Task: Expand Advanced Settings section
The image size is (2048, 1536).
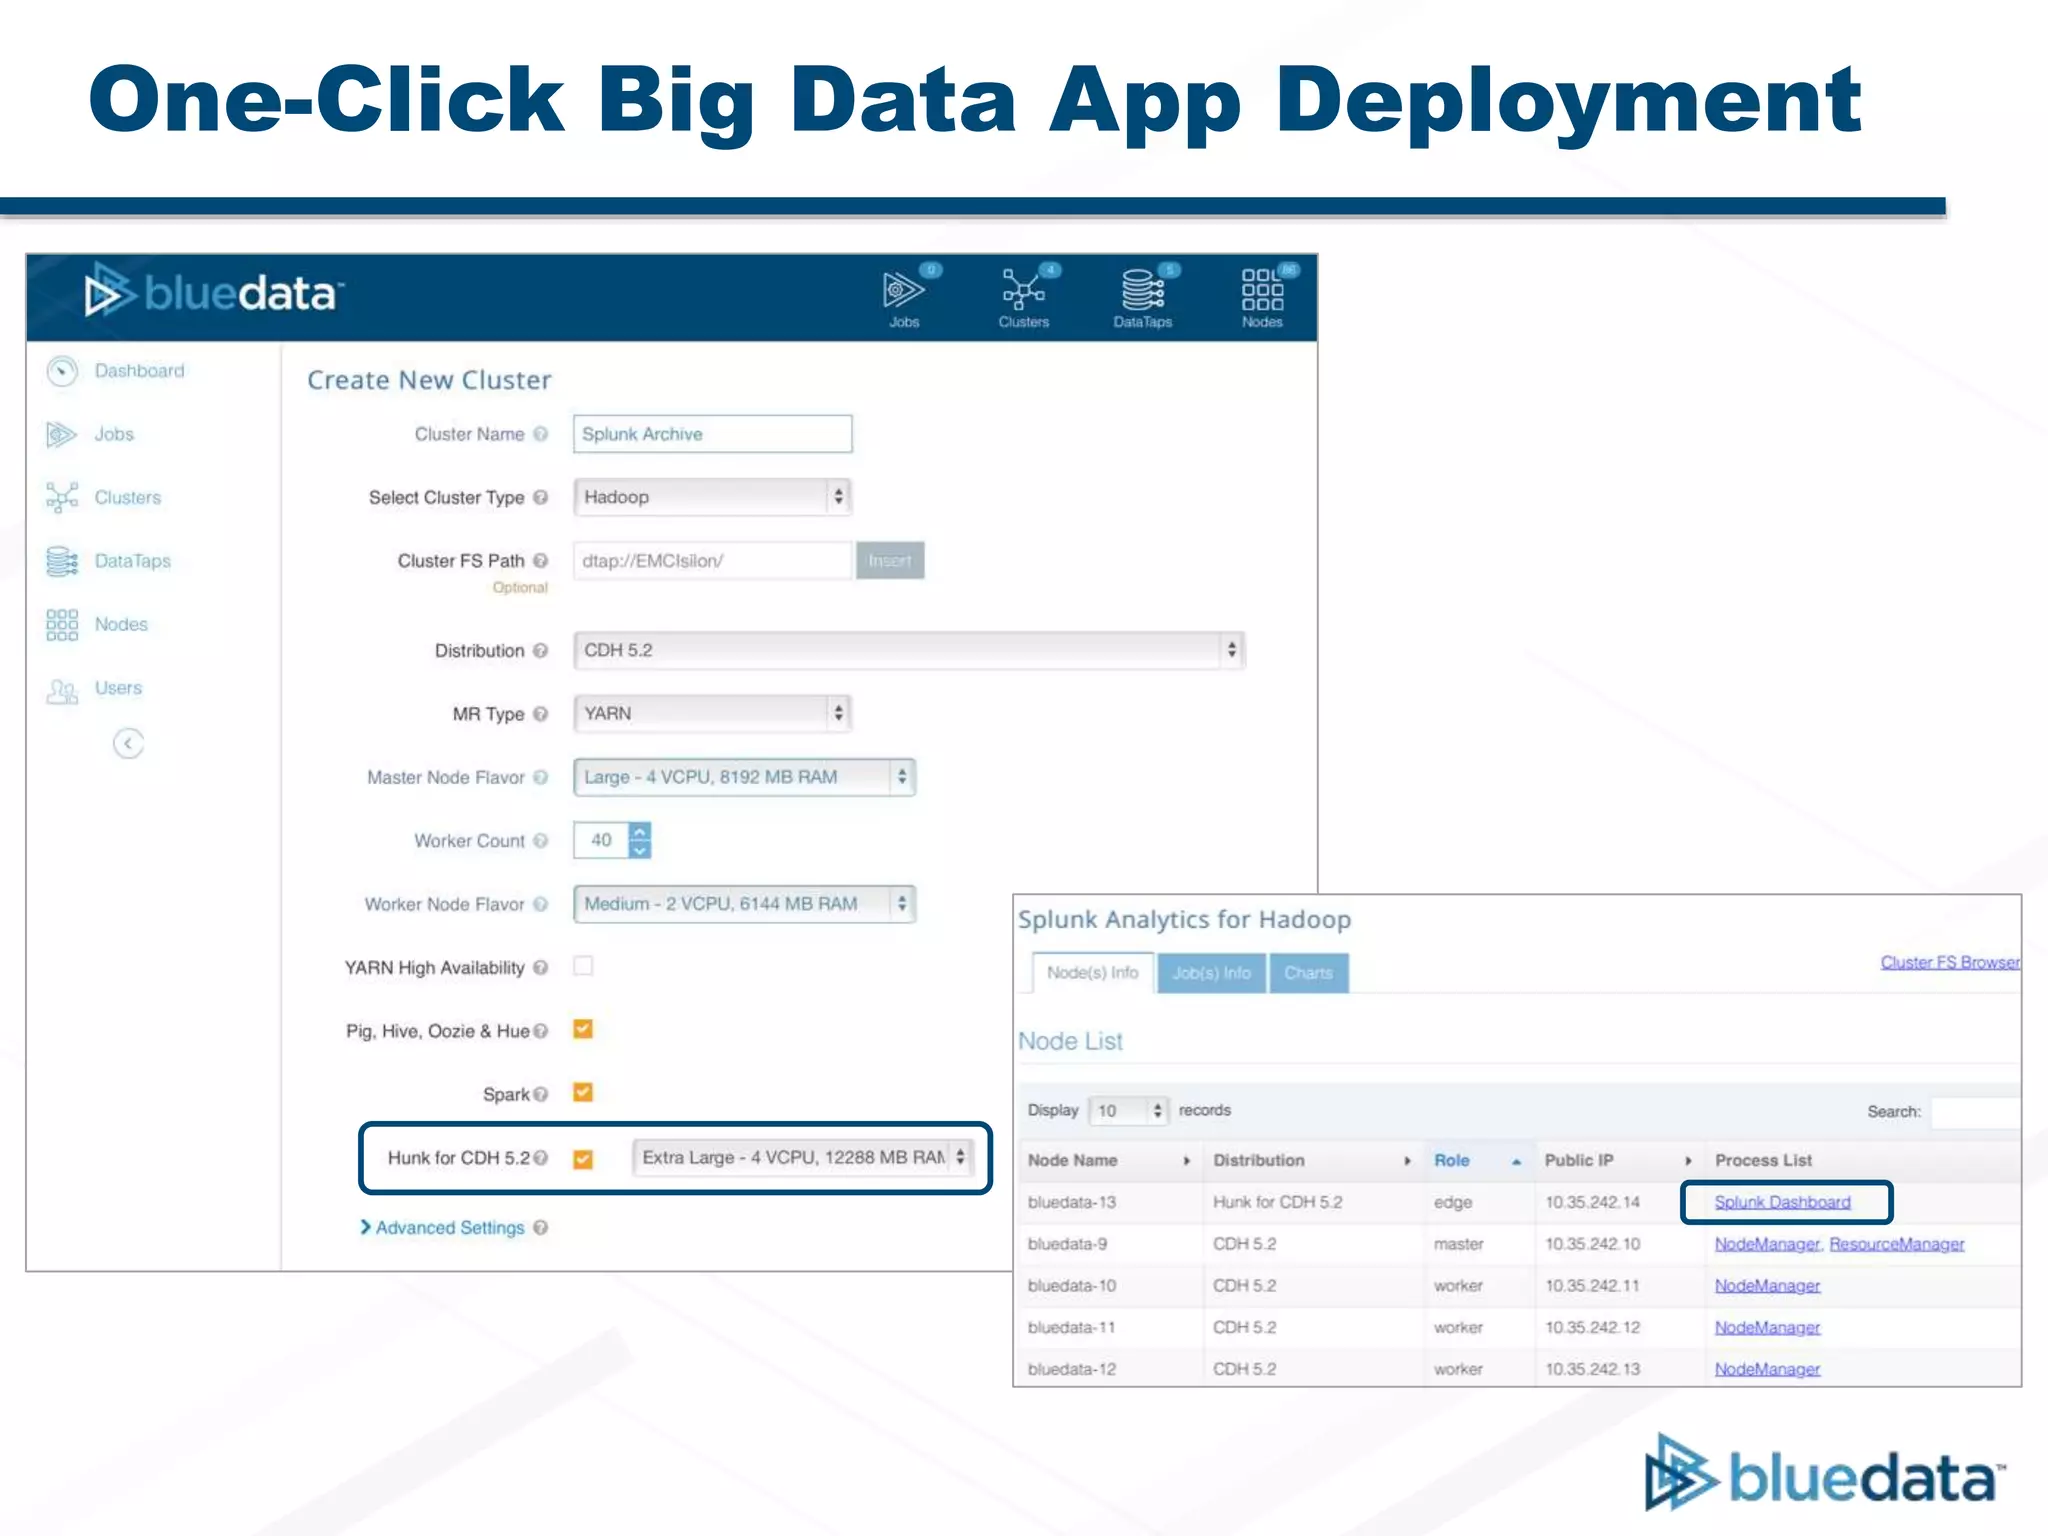Action: [442, 1228]
